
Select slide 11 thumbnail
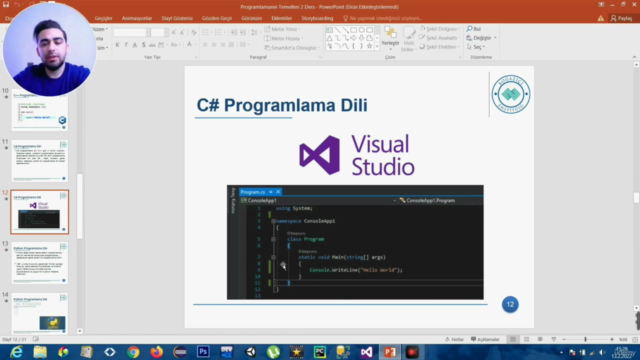[40, 161]
